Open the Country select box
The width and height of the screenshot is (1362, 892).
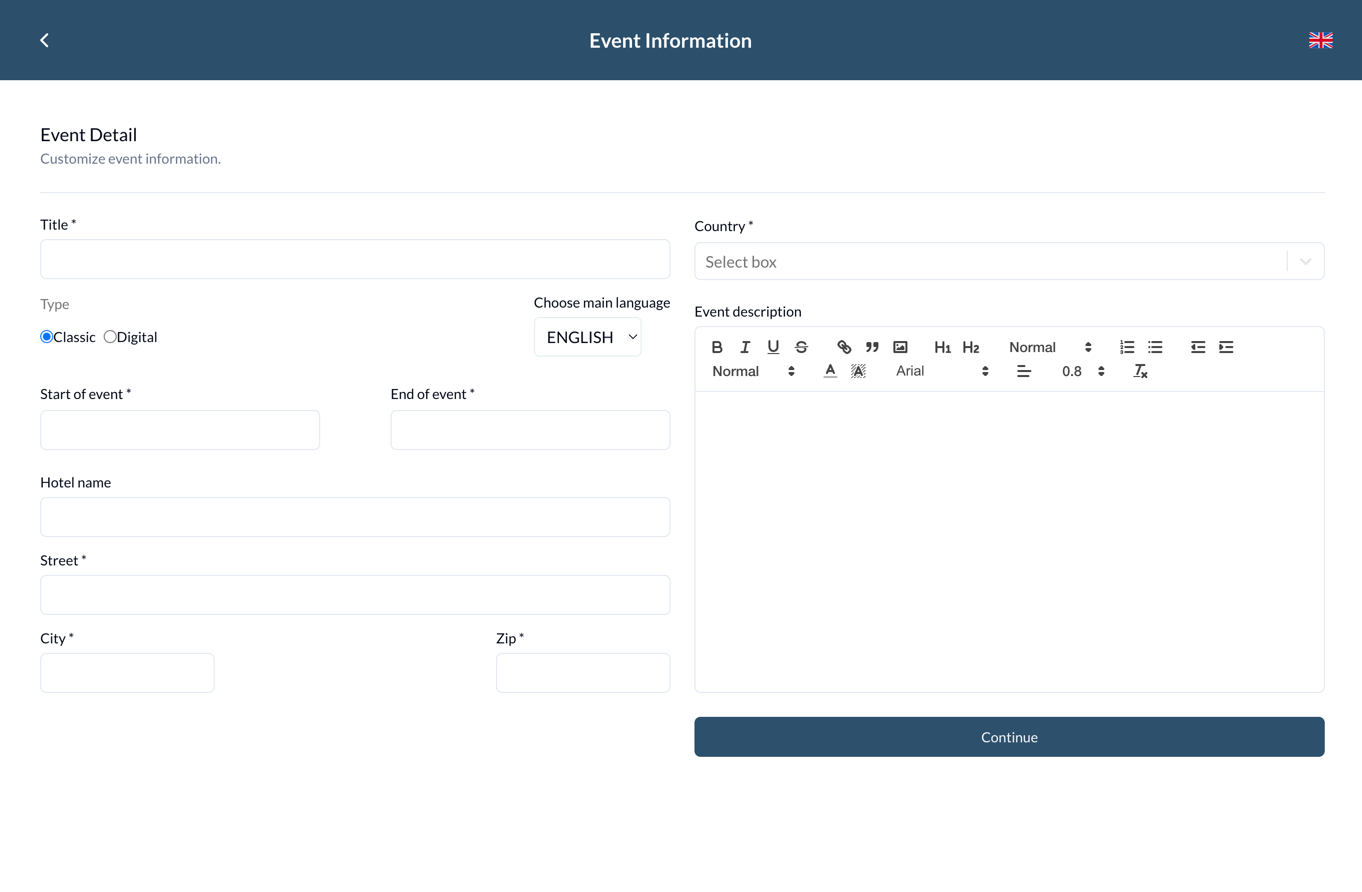(x=1008, y=262)
